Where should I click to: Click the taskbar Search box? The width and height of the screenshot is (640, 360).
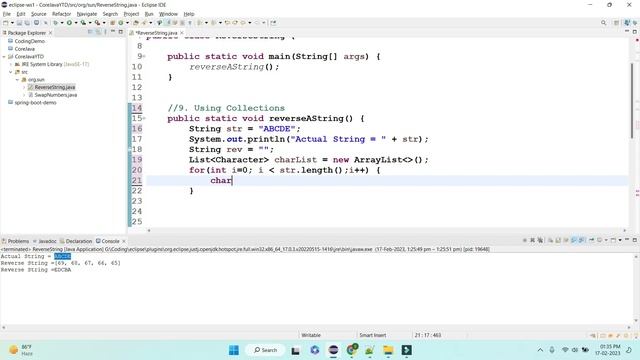[x=265, y=350]
